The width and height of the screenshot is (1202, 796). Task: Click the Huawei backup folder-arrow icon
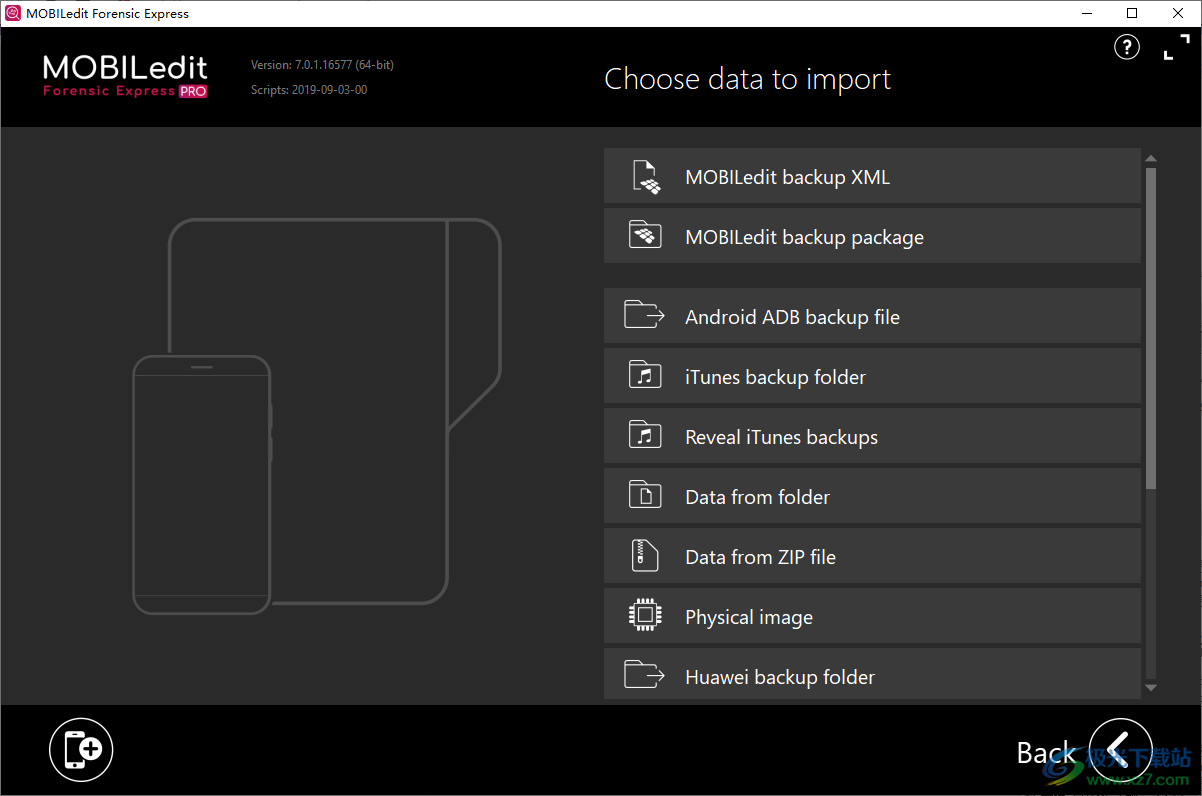[645, 675]
